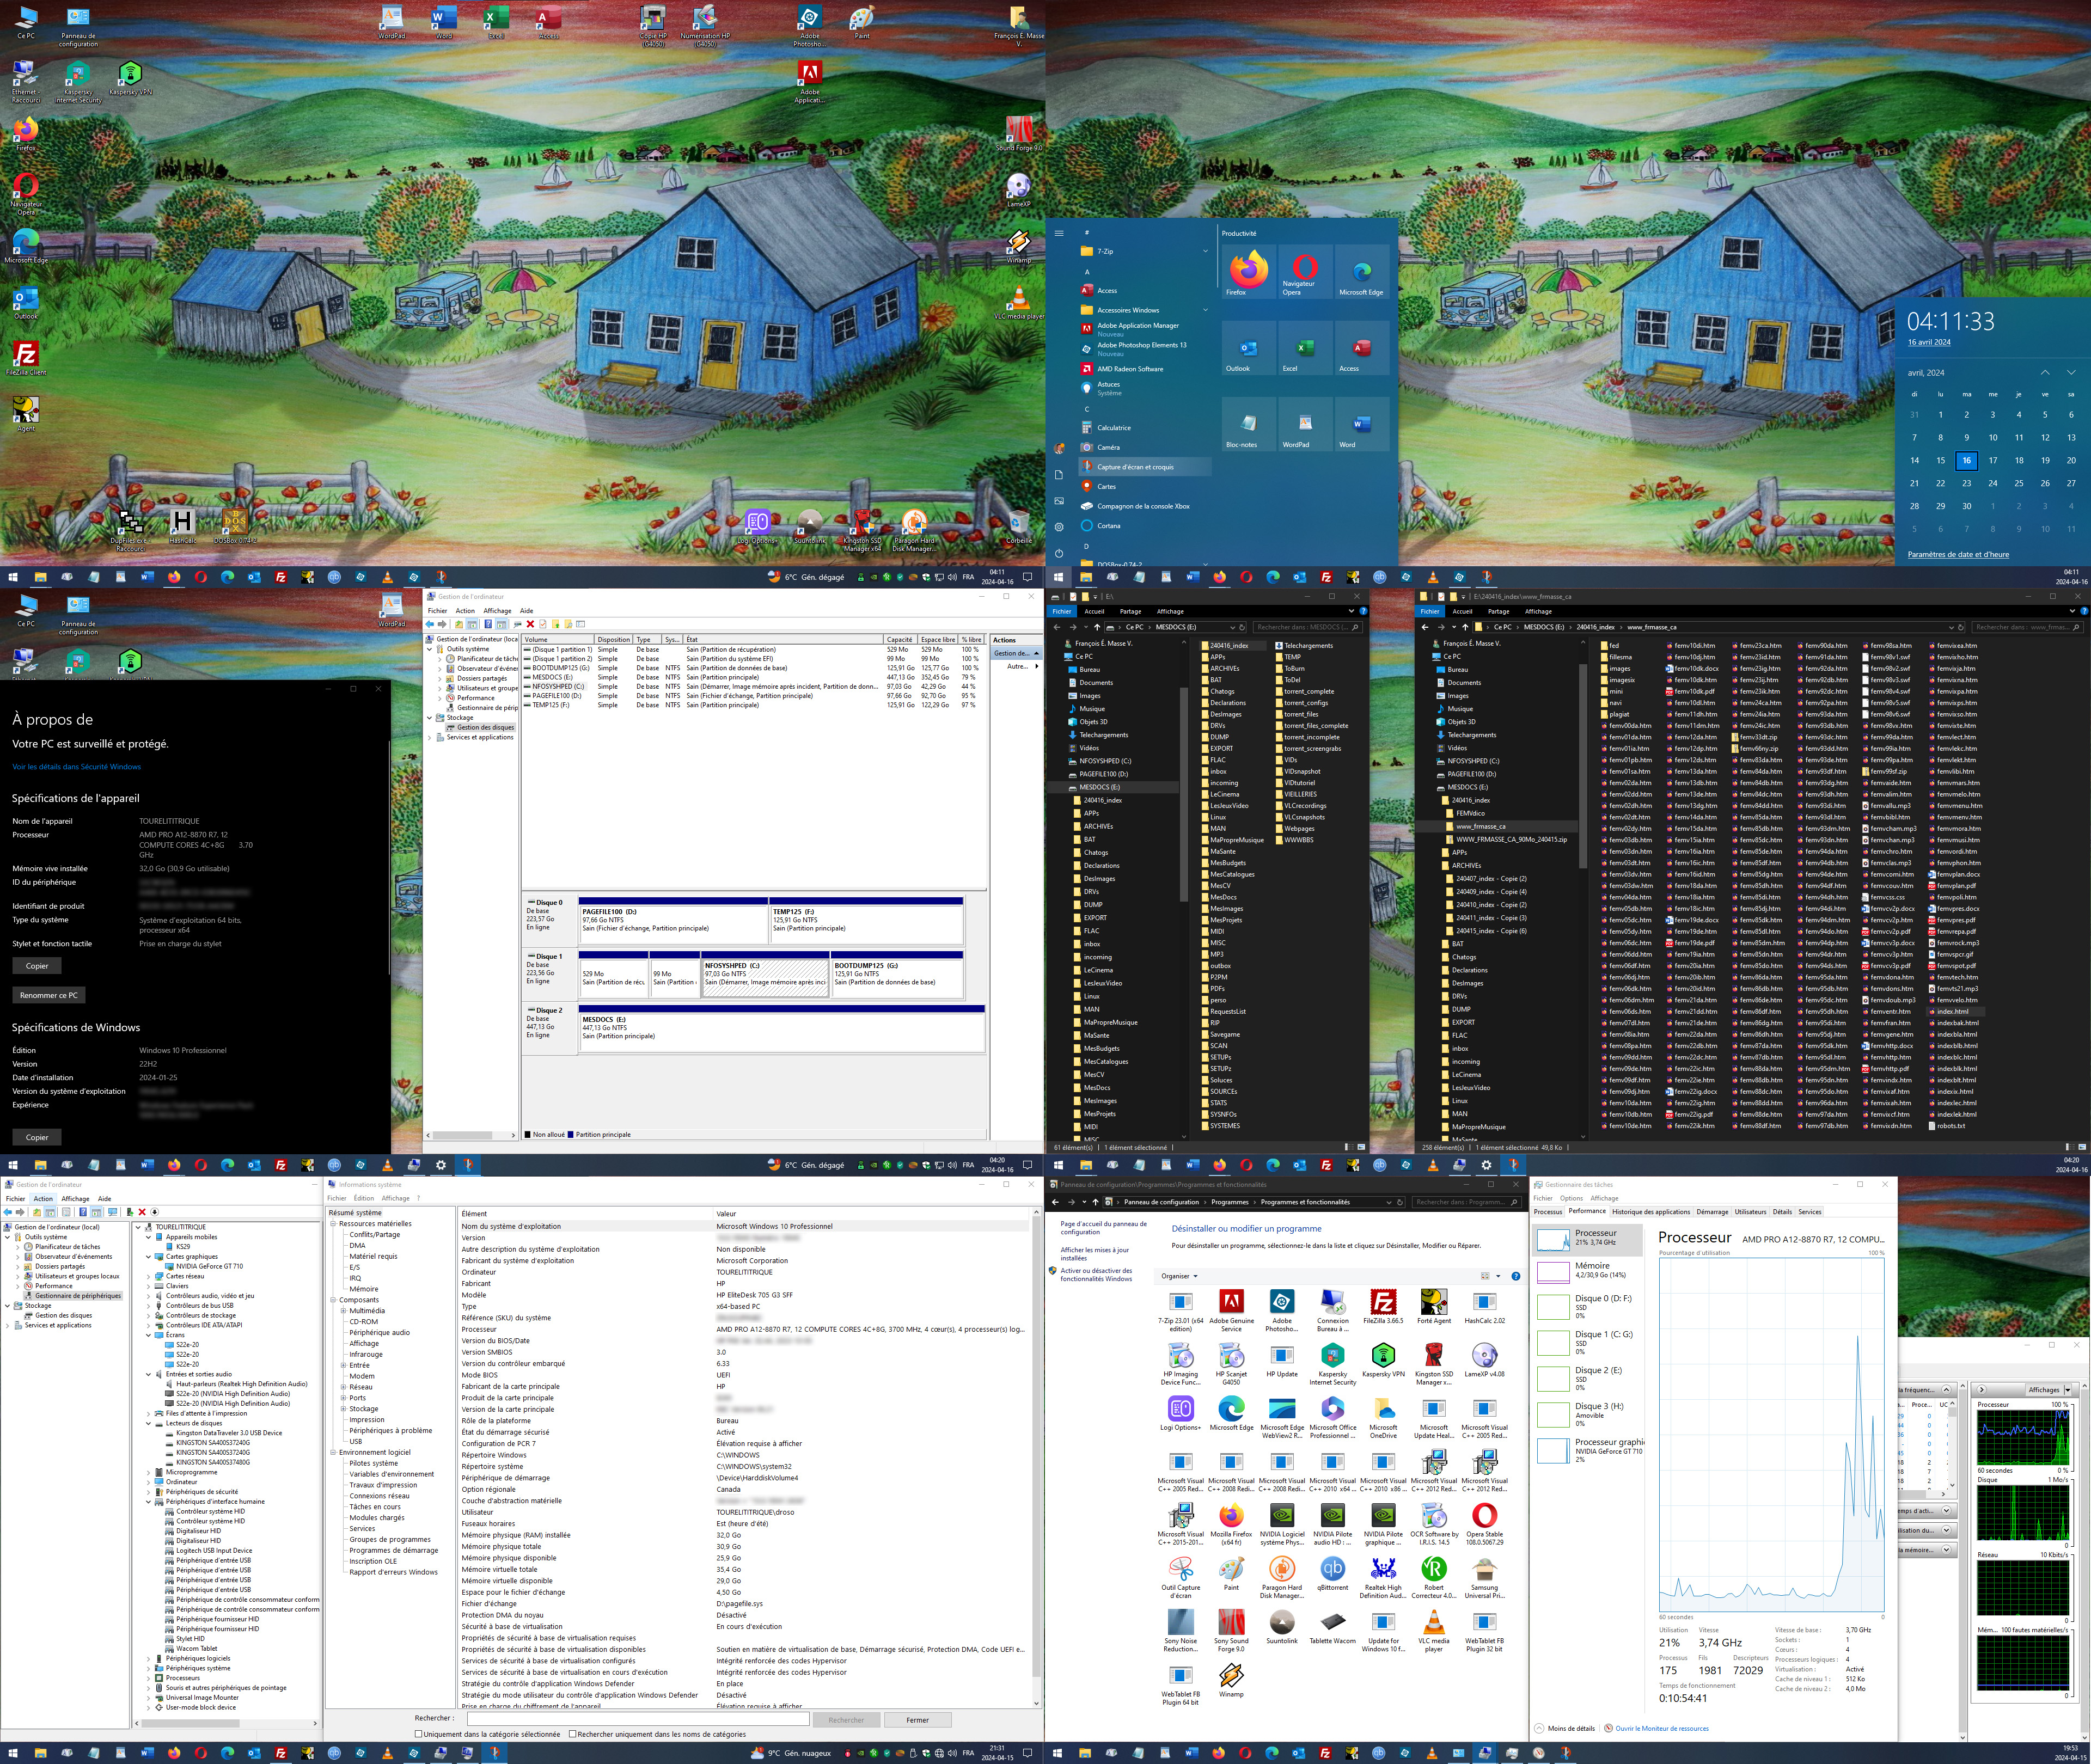Switch to the Démarrage tab in Task Manager
The height and width of the screenshot is (1764, 2091).
coord(1712,1212)
